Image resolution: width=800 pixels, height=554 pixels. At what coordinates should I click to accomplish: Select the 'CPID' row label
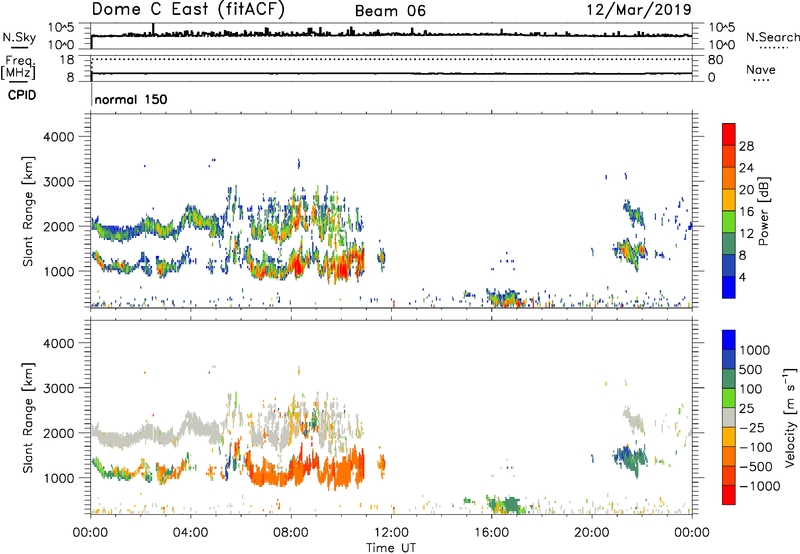pos(22,95)
